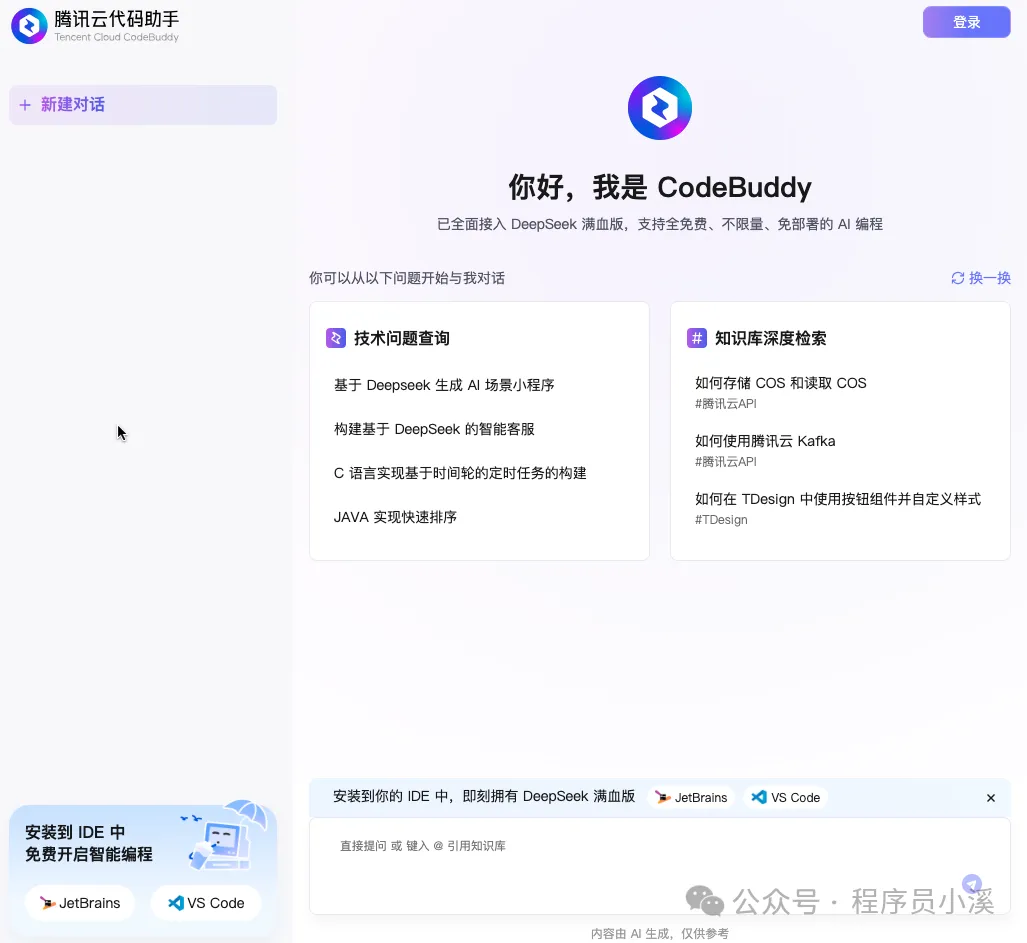Click the 登录 login button
The width and height of the screenshot is (1027, 943).
966,21
